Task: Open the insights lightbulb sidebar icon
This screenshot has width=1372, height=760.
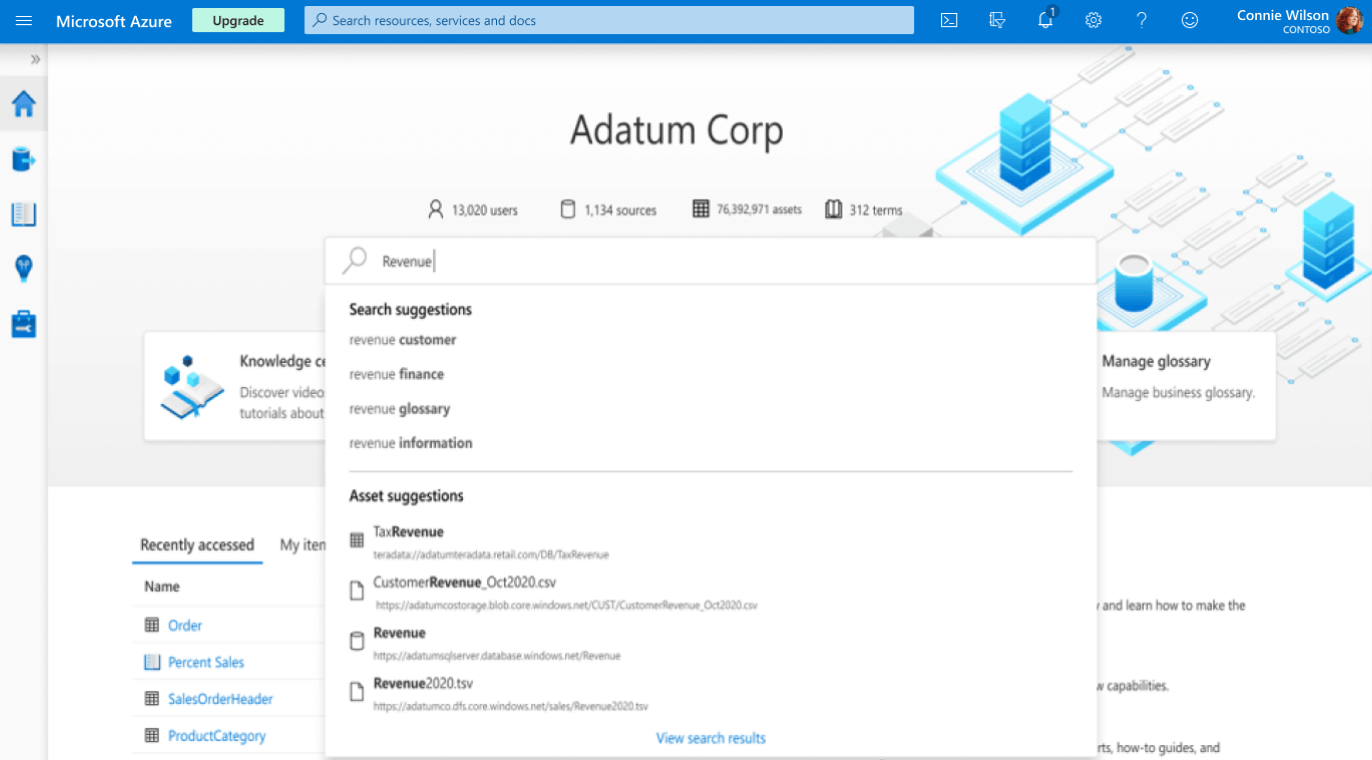Action: pos(23,268)
